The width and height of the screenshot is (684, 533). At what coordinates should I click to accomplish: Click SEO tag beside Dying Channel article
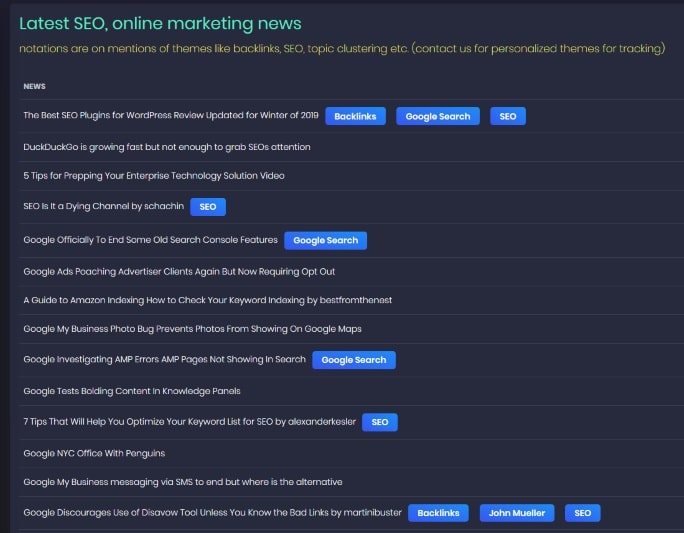pos(208,207)
